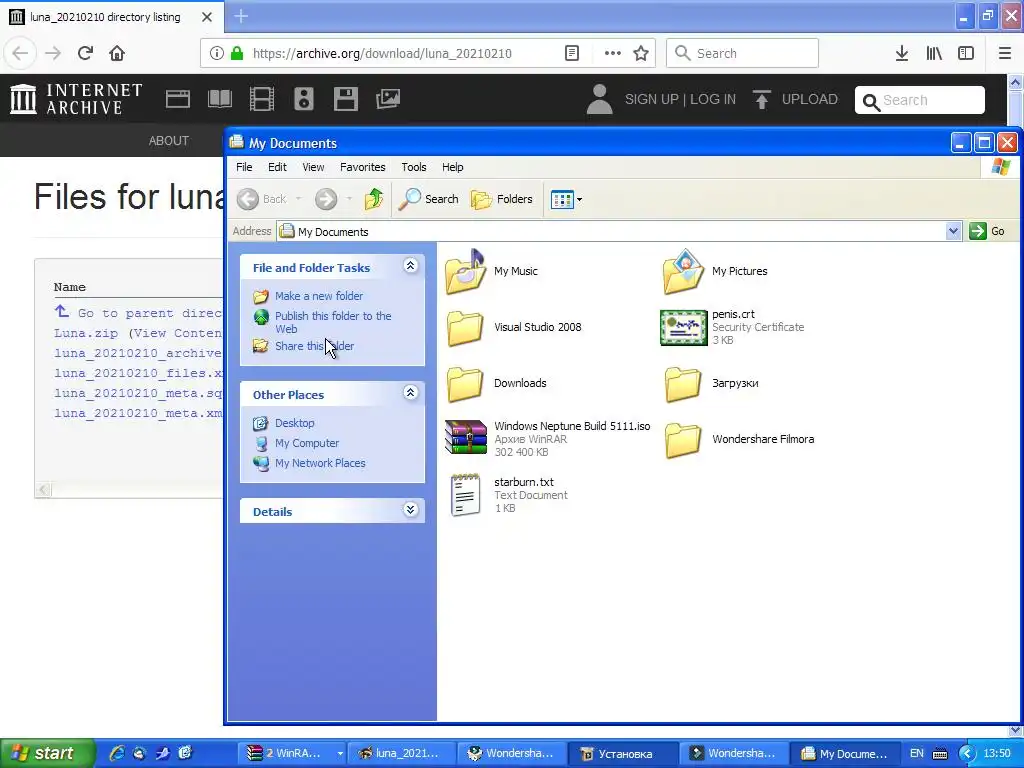Open the My Pictures folder icon
Image resolution: width=1024 pixels, height=768 pixels.
click(x=683, y=272)
